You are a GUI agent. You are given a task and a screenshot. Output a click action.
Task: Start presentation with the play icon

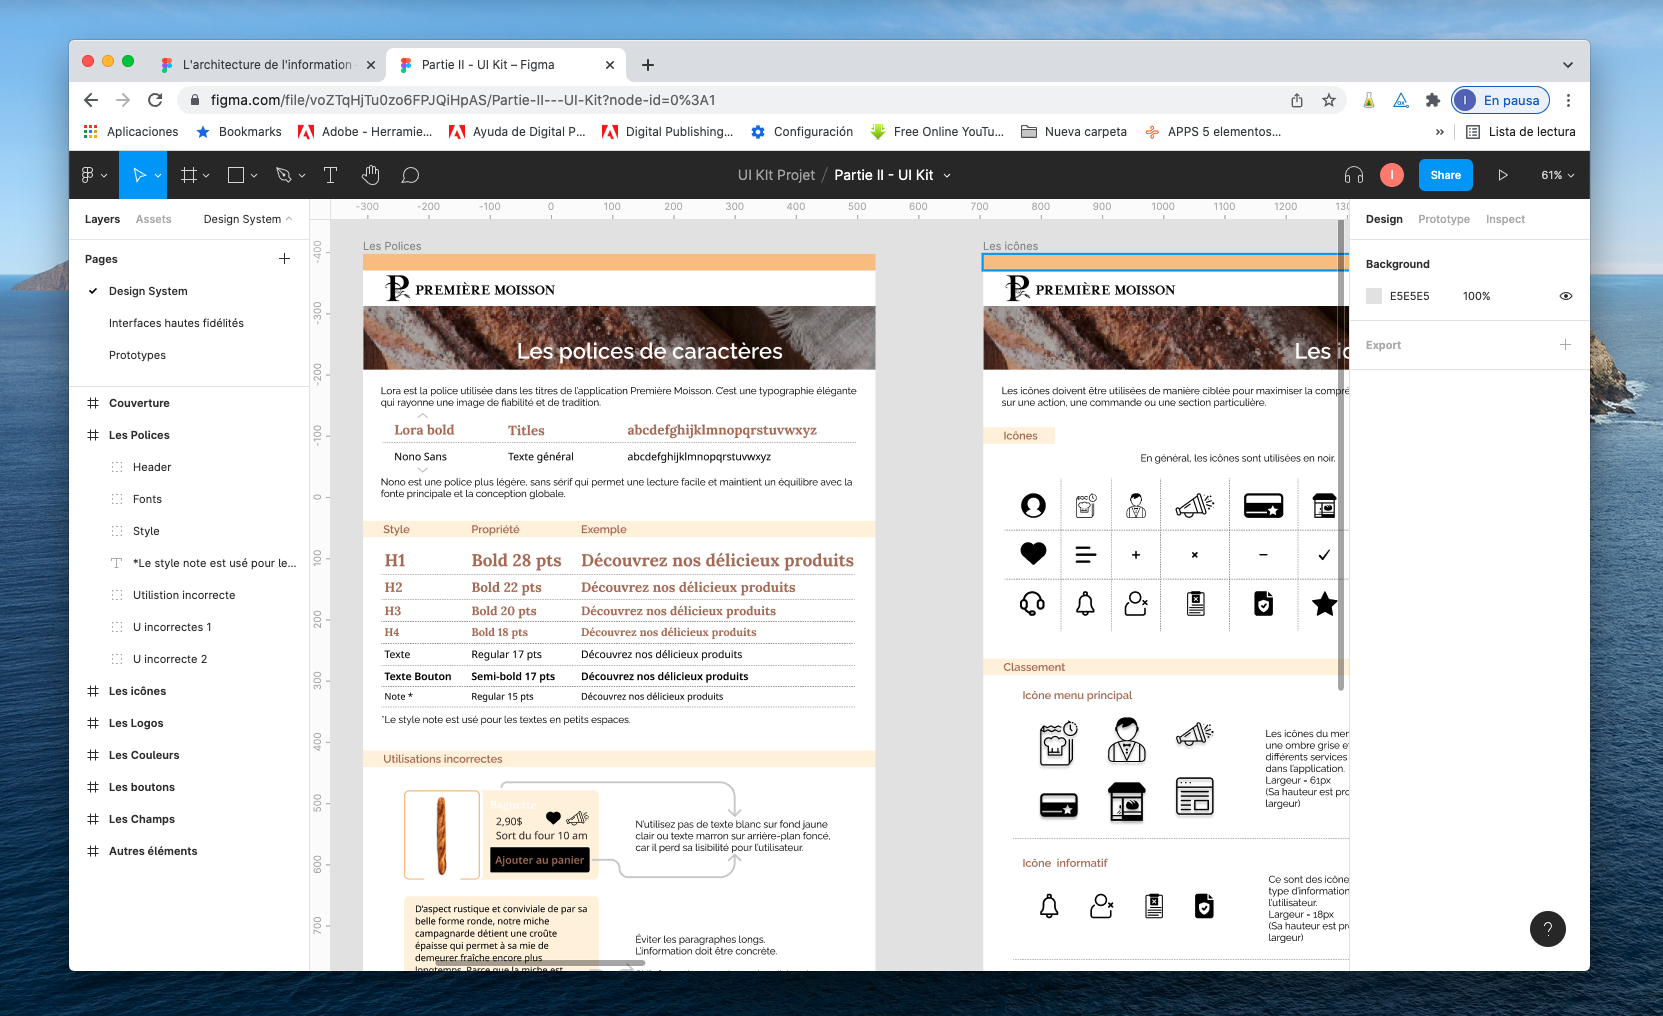(1503, 175)
